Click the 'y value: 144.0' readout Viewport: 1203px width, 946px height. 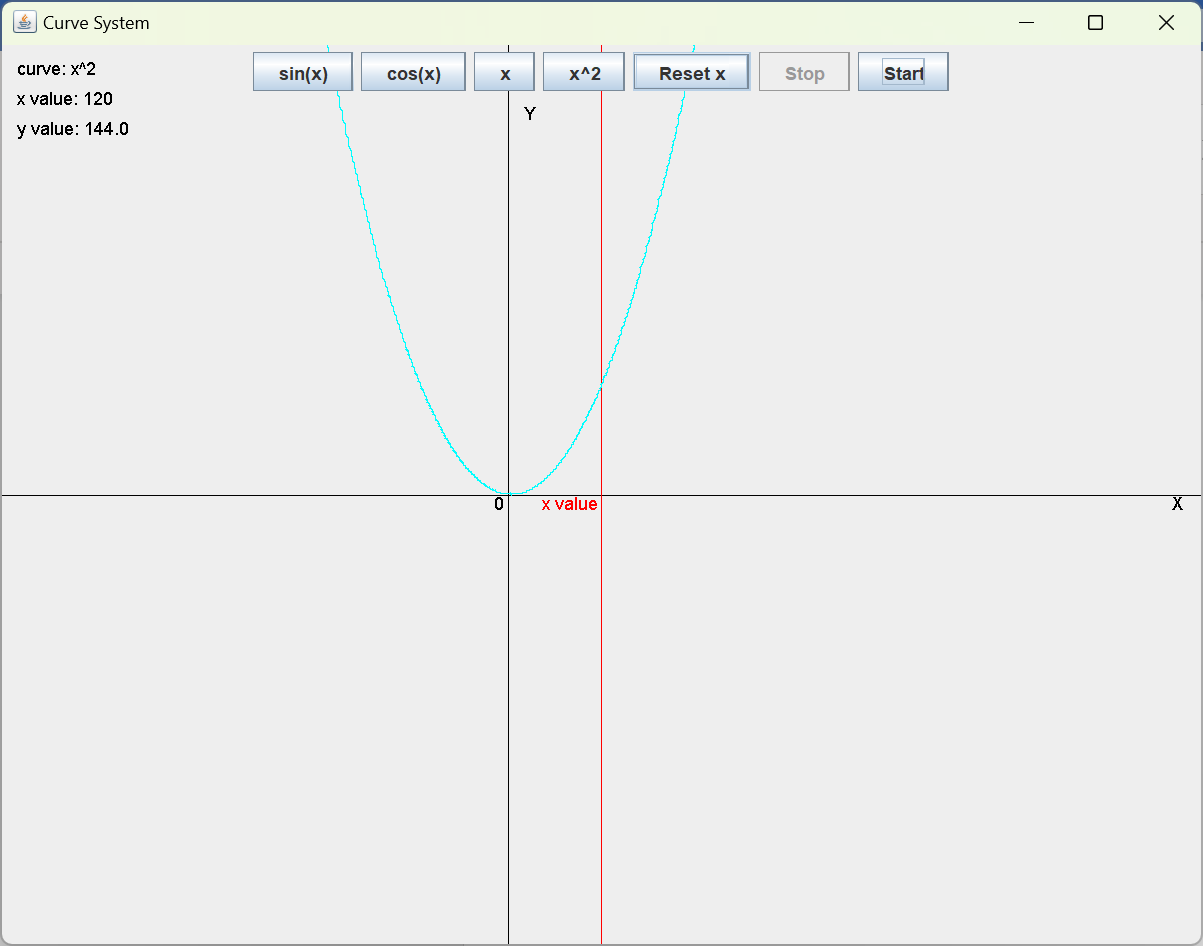(x=73, y=129)
